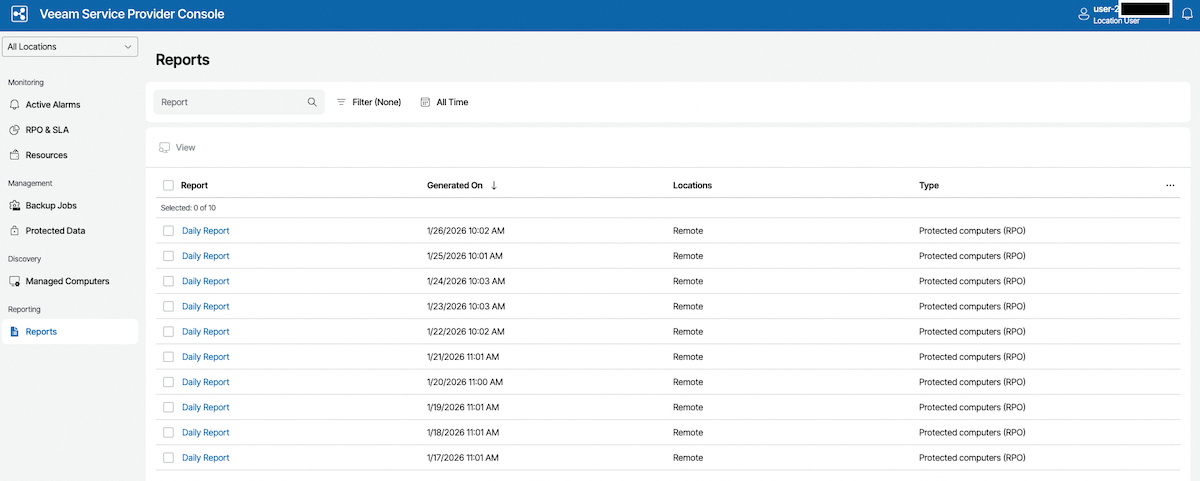The height and width of the screenshot is (481, 1200).
Task: Click the View icon in toolbar
Action: coord(164,148)
